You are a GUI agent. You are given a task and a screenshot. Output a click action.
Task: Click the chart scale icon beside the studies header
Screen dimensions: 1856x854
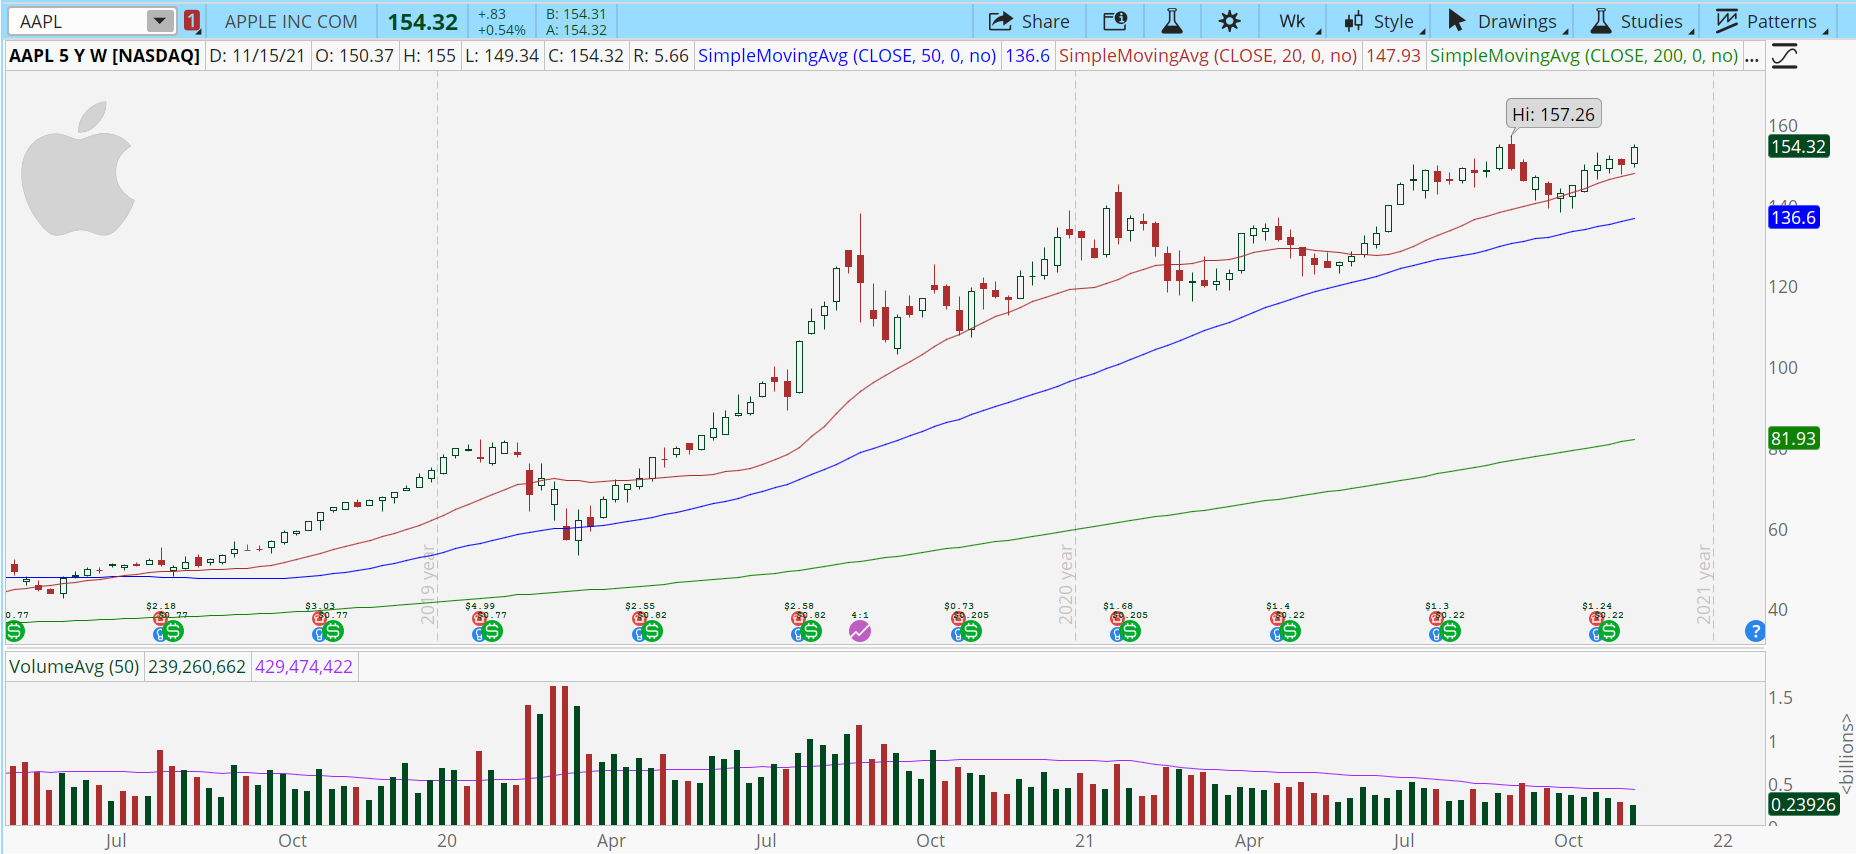pyautogui.click(x=1785, y=56)
